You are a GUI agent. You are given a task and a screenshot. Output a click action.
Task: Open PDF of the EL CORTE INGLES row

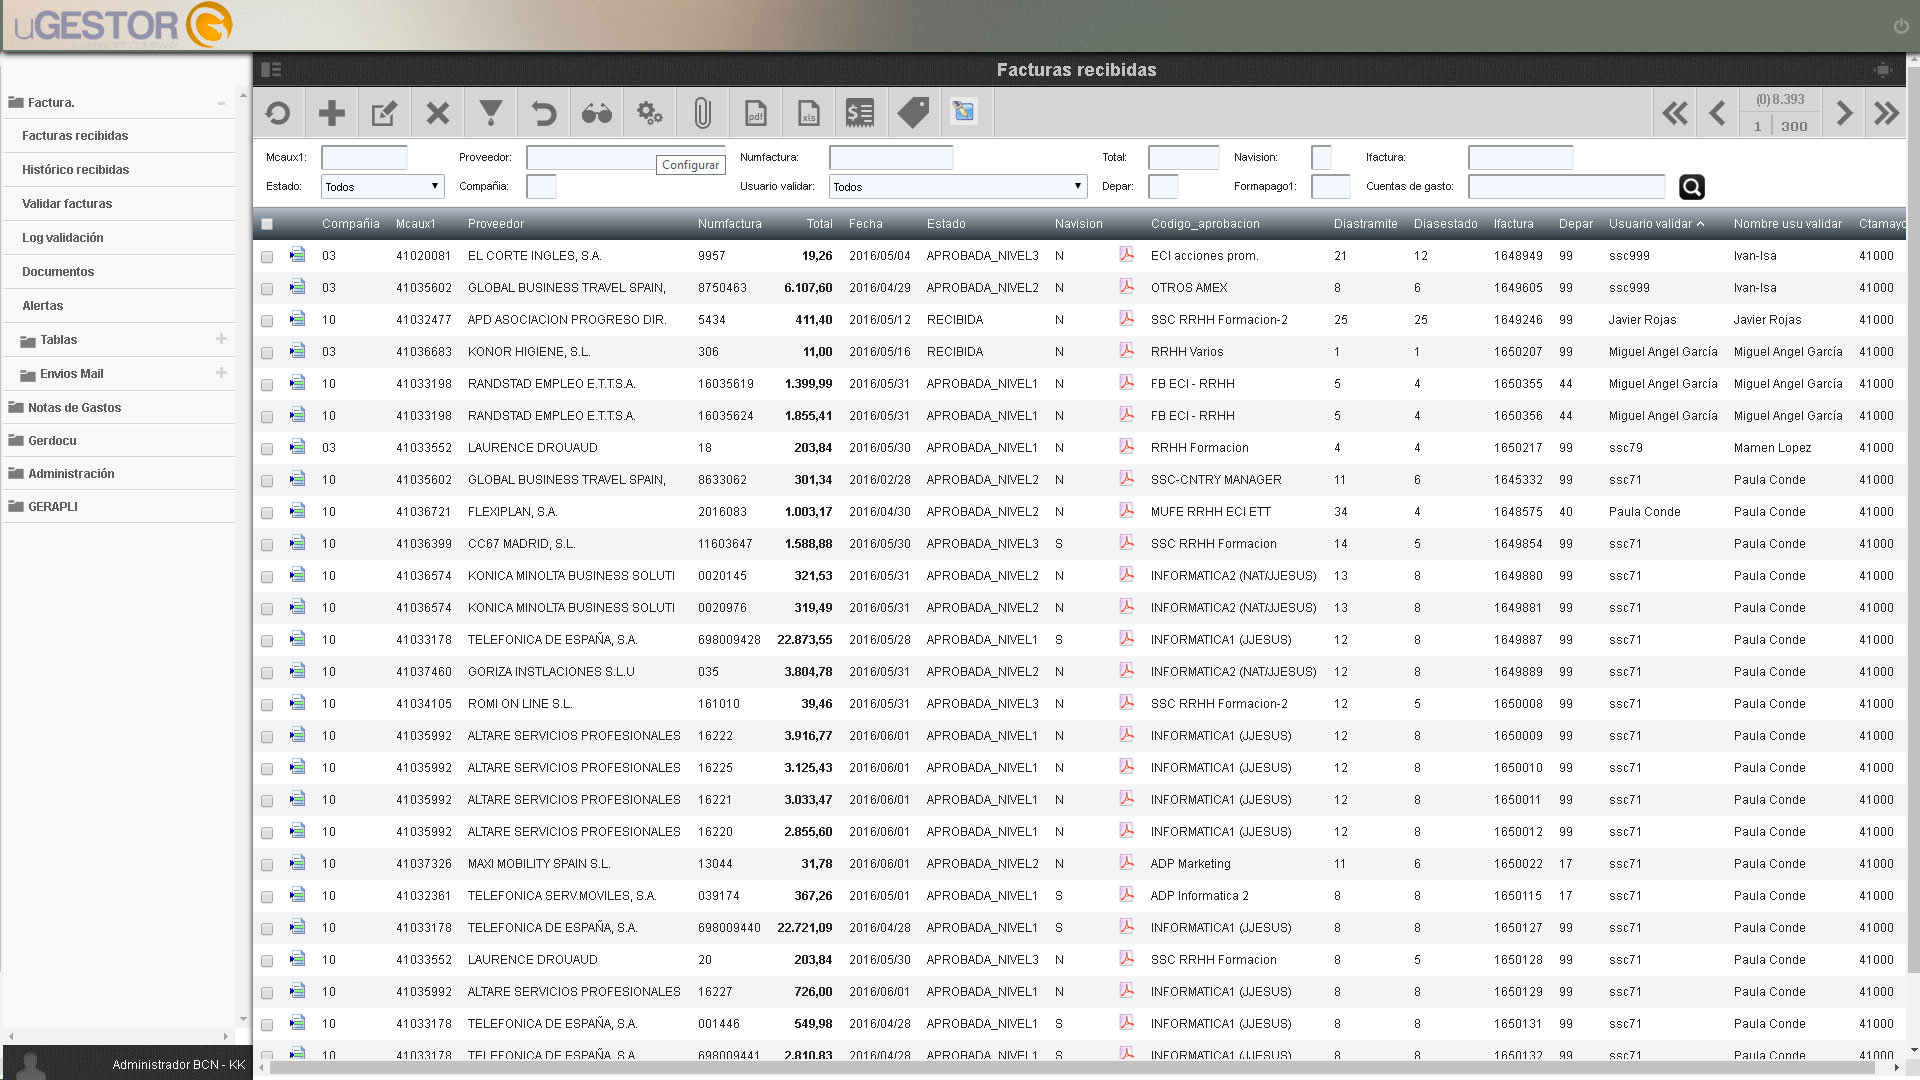click(1126, 255)
